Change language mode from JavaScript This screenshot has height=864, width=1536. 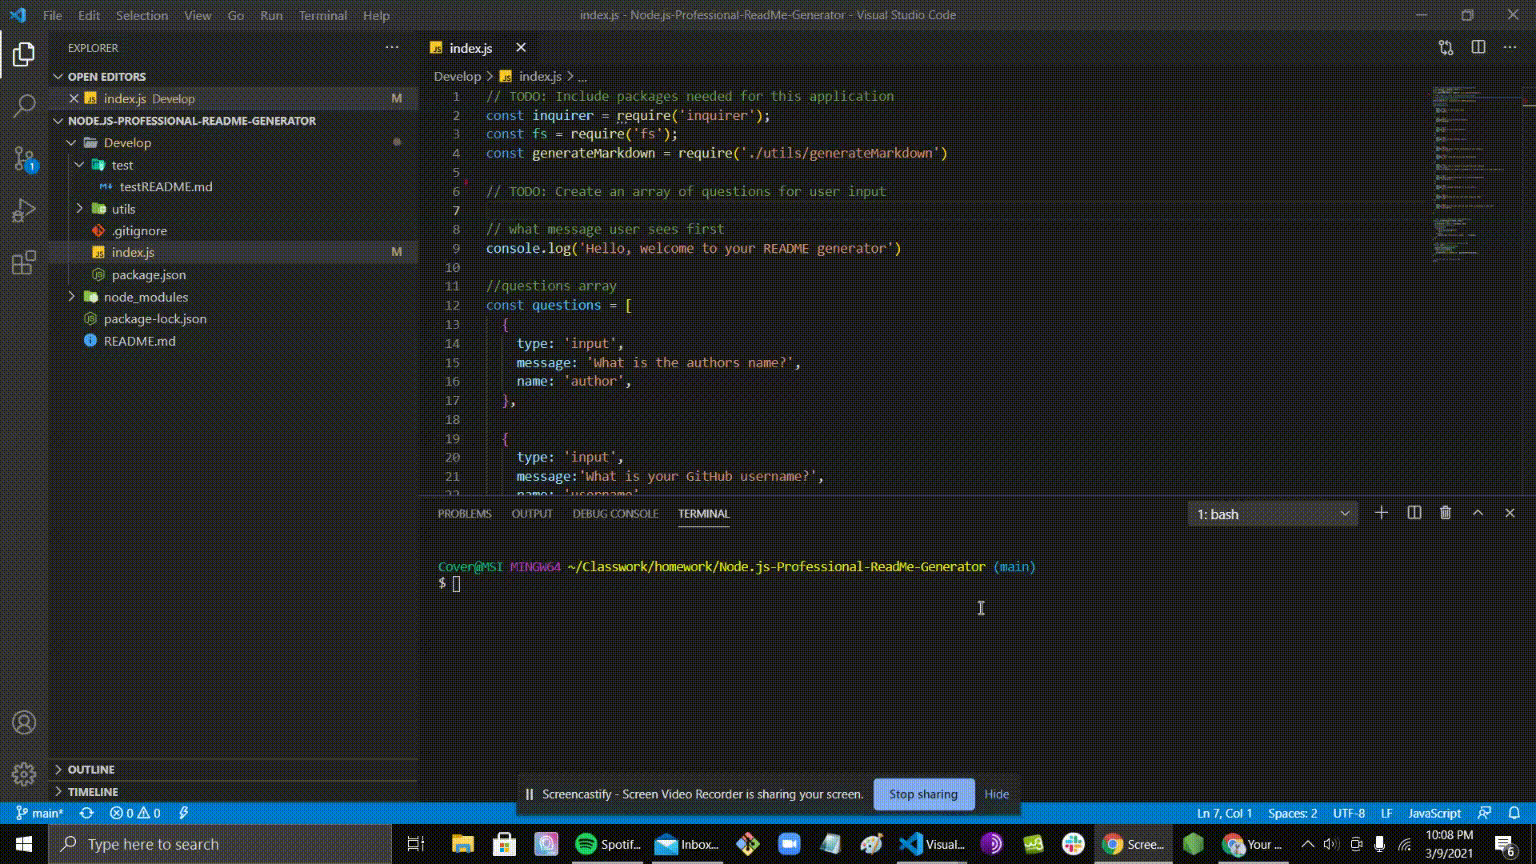[x=1434, y=813]
